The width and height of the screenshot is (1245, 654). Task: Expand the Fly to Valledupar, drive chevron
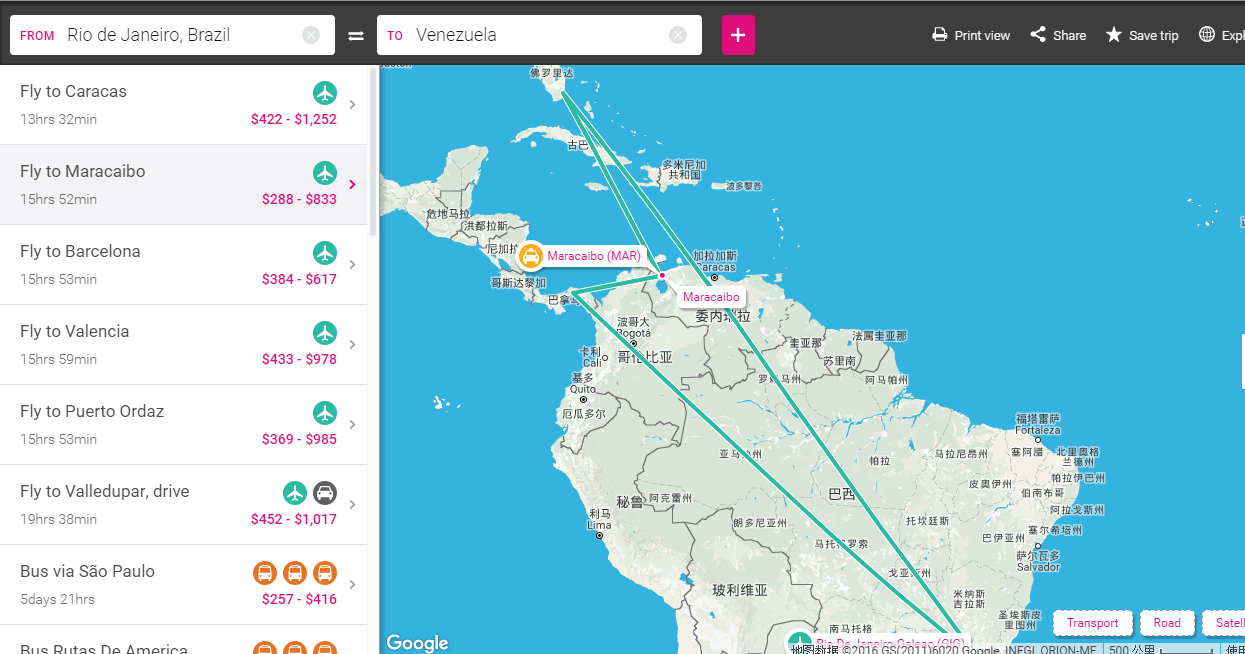[352, 504]
